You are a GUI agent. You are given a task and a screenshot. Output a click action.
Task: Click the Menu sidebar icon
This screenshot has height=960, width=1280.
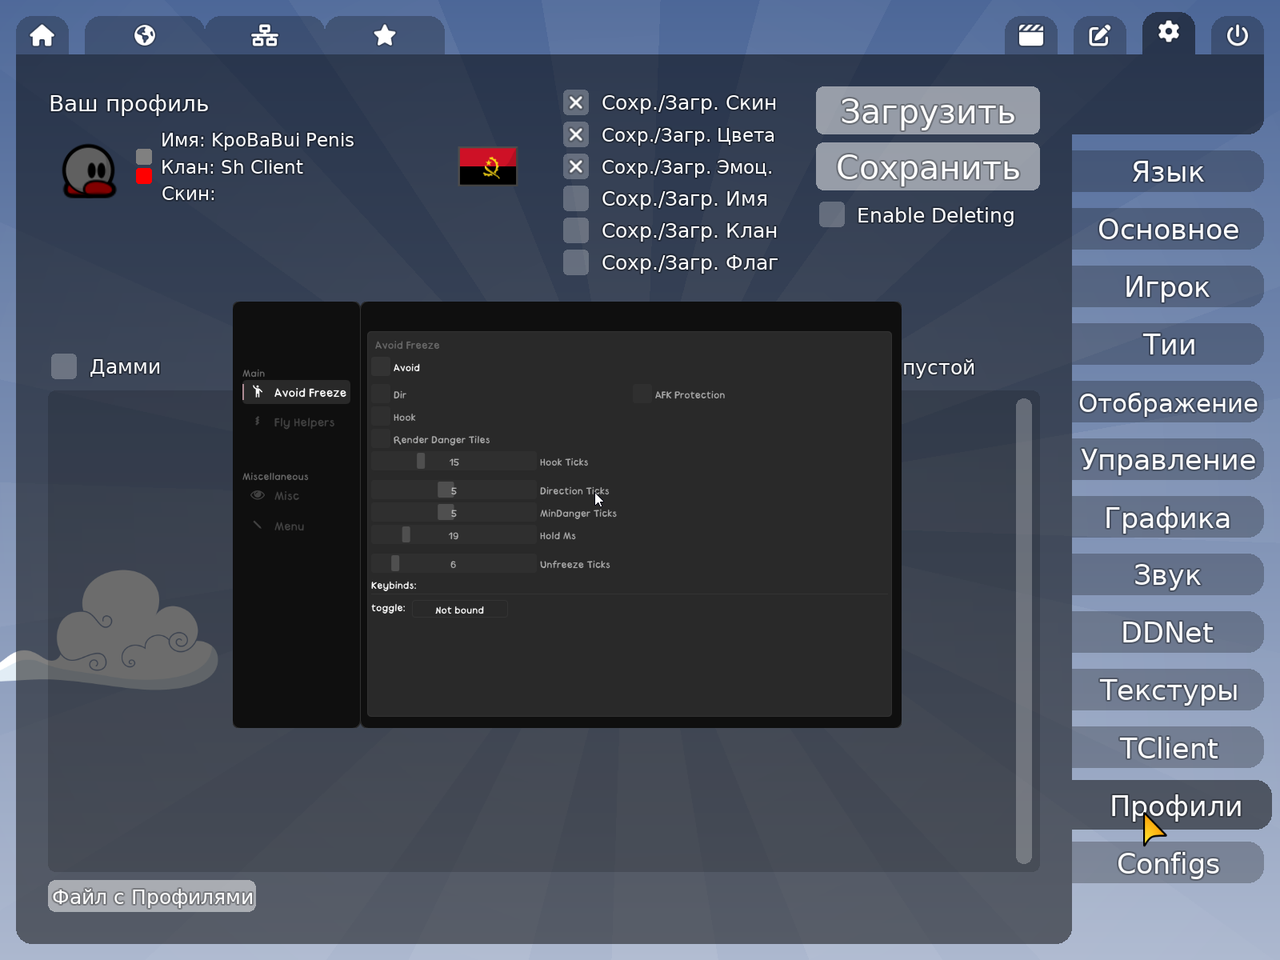pyautogui.click(x=258, y=525)
